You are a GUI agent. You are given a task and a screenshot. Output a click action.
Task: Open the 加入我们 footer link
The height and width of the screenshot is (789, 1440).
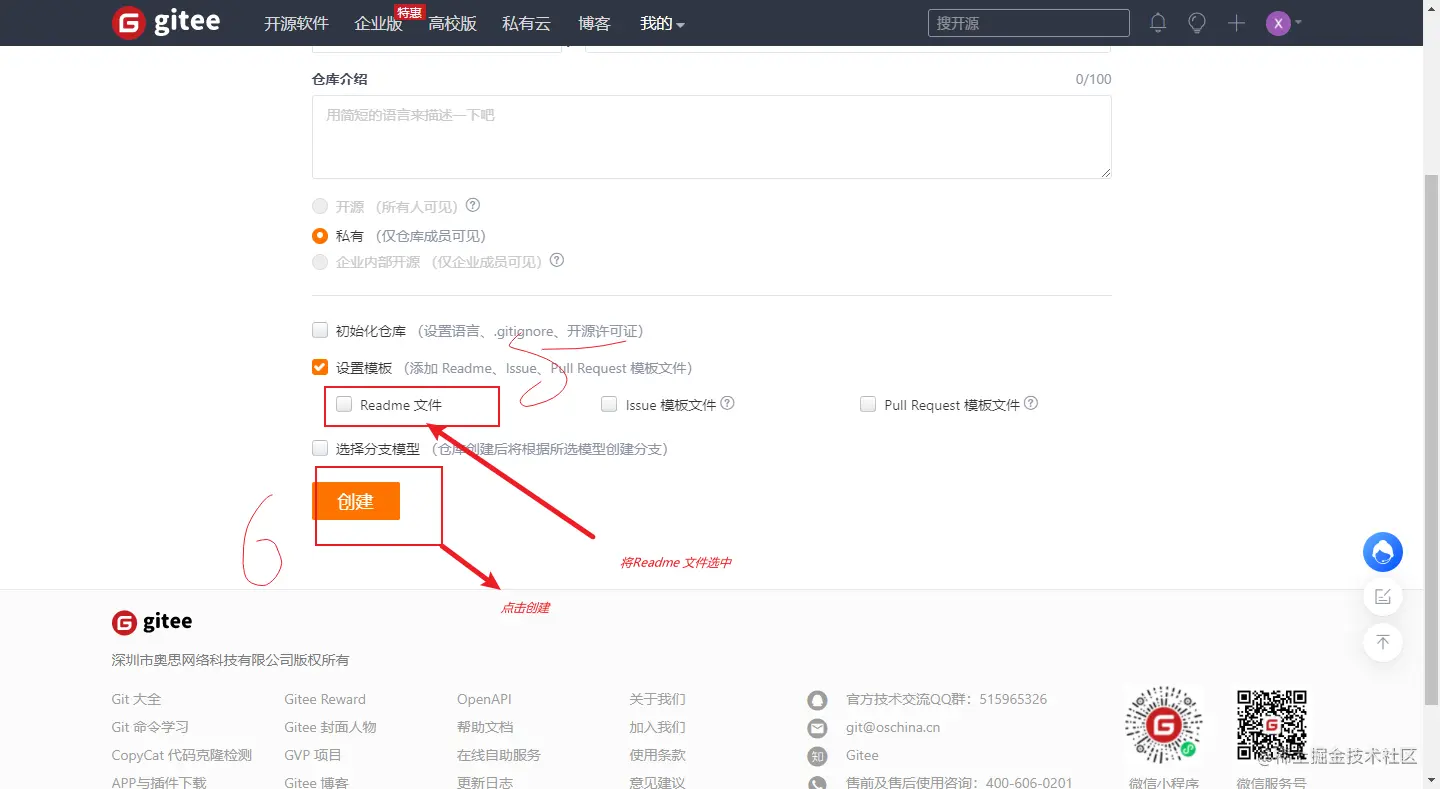(x=657, y=727)
